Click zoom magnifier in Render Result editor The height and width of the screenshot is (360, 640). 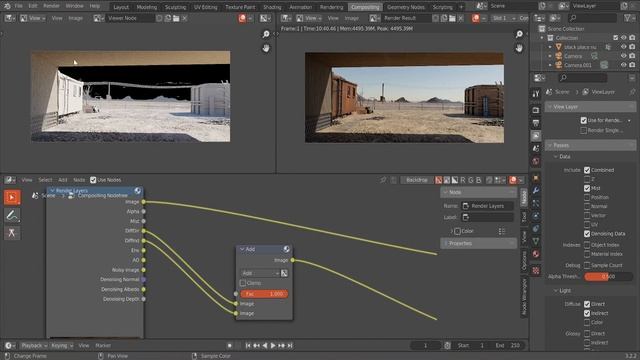pyautogui.click(x=519, y=34)
